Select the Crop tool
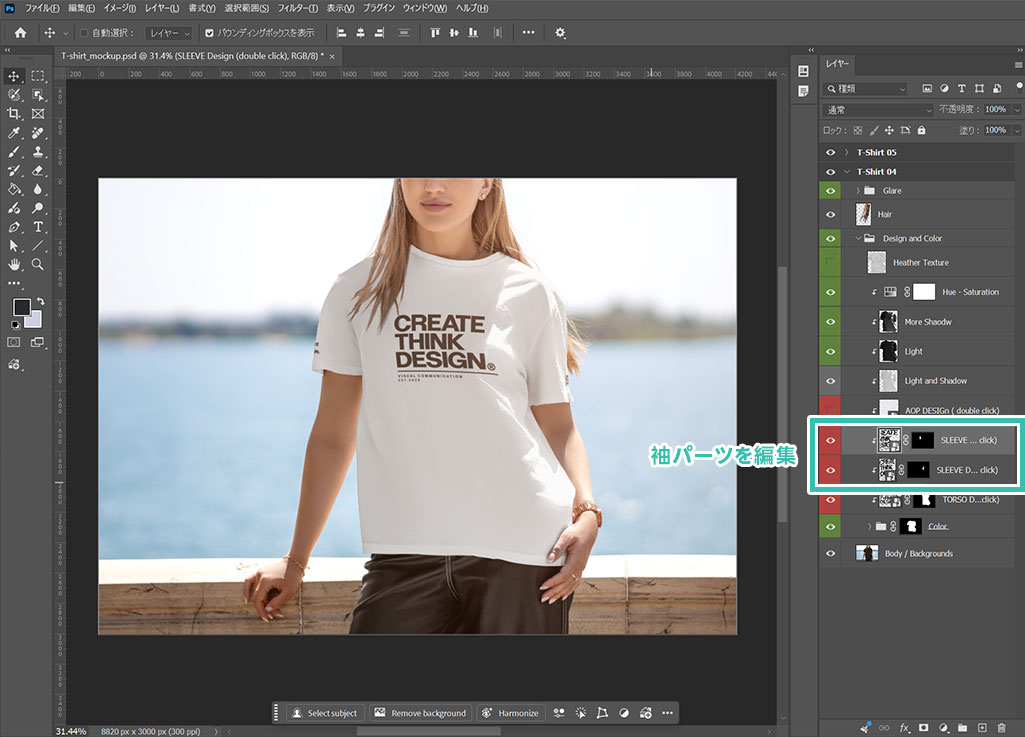Viewport: 1025px width, 737px height. click(14, 113)
